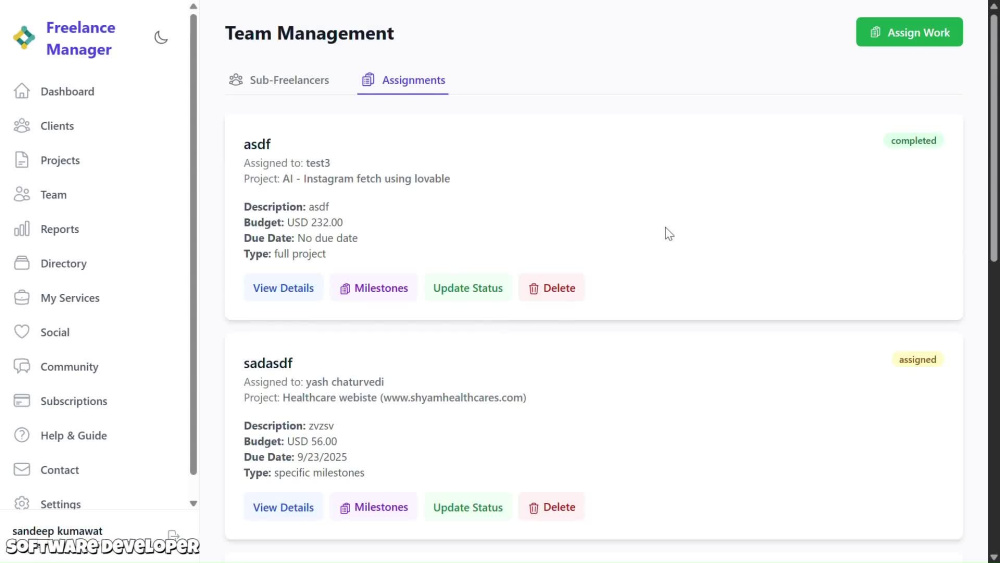
Task: Click the Team Management heading
Action: [309, 33]
